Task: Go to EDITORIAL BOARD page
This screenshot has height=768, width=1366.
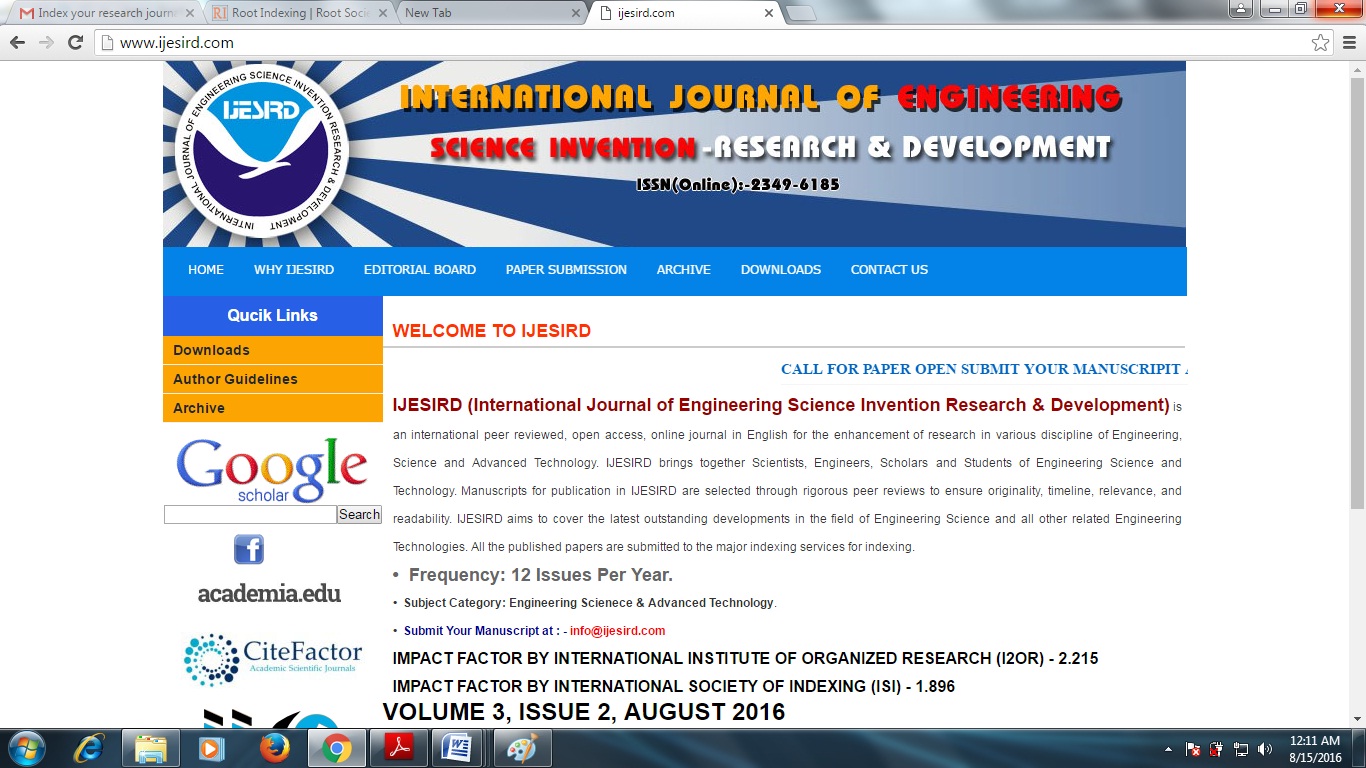Action: tap(420, 270)
